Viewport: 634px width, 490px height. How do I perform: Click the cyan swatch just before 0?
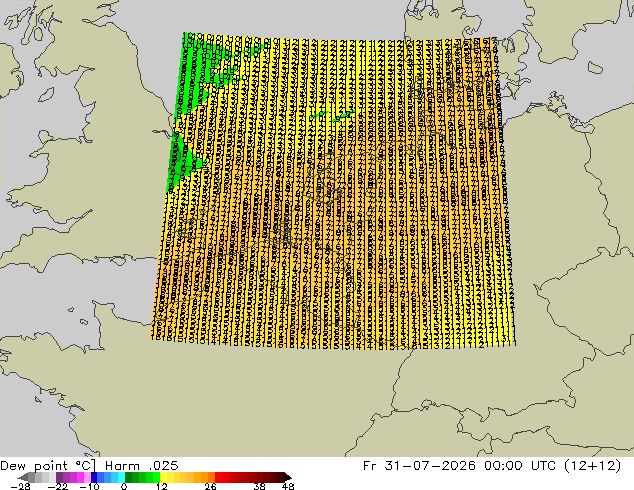pyautogui.click(x=121, y=477)
